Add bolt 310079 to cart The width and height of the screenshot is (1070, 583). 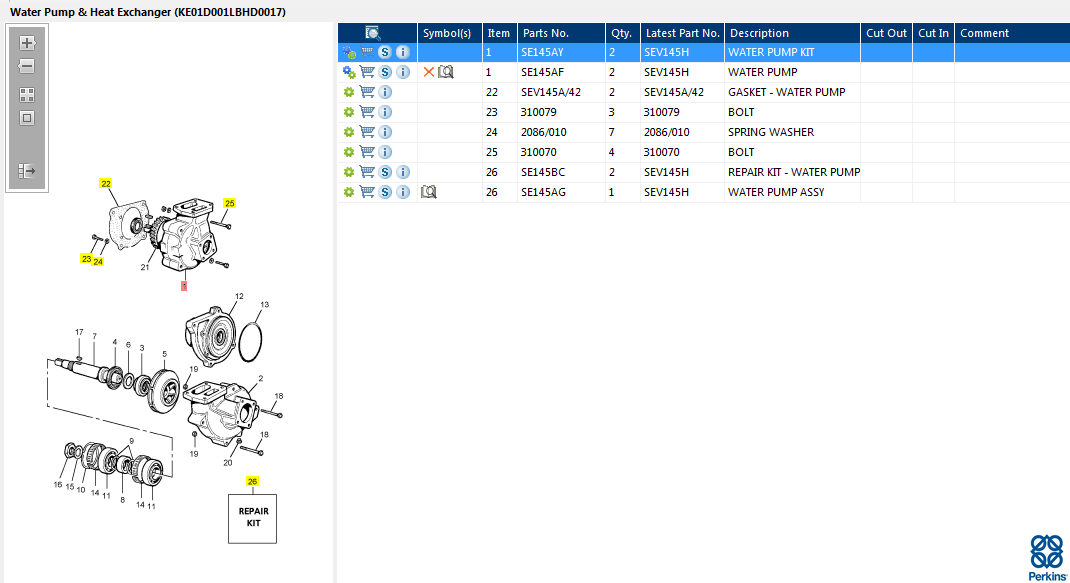367,111
